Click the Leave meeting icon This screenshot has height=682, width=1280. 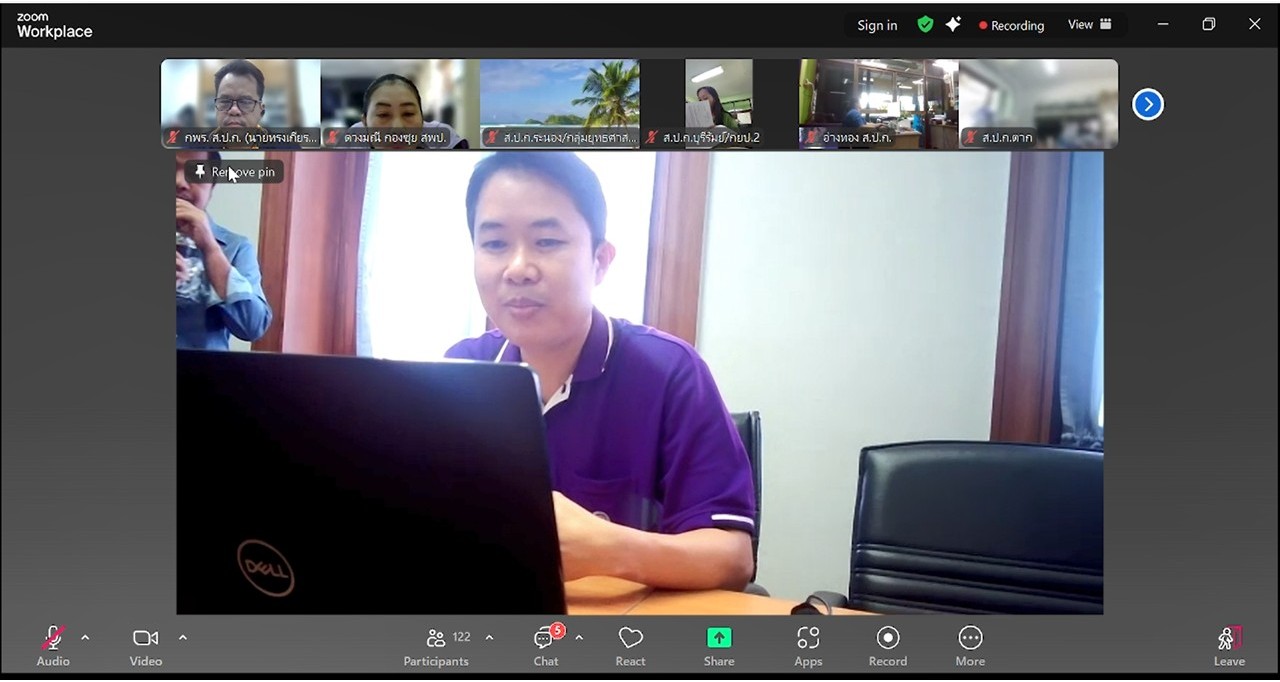[1228, 639]
